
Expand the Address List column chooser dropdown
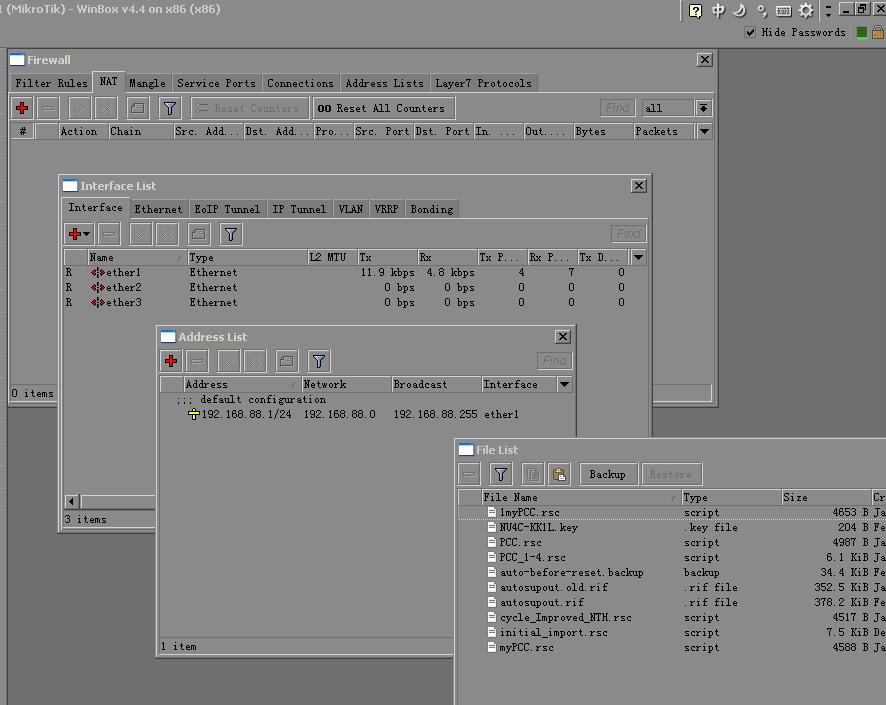564,384
